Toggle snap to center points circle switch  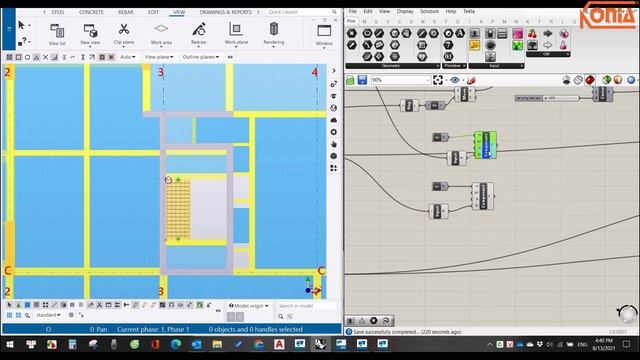(x=27, y=57)
